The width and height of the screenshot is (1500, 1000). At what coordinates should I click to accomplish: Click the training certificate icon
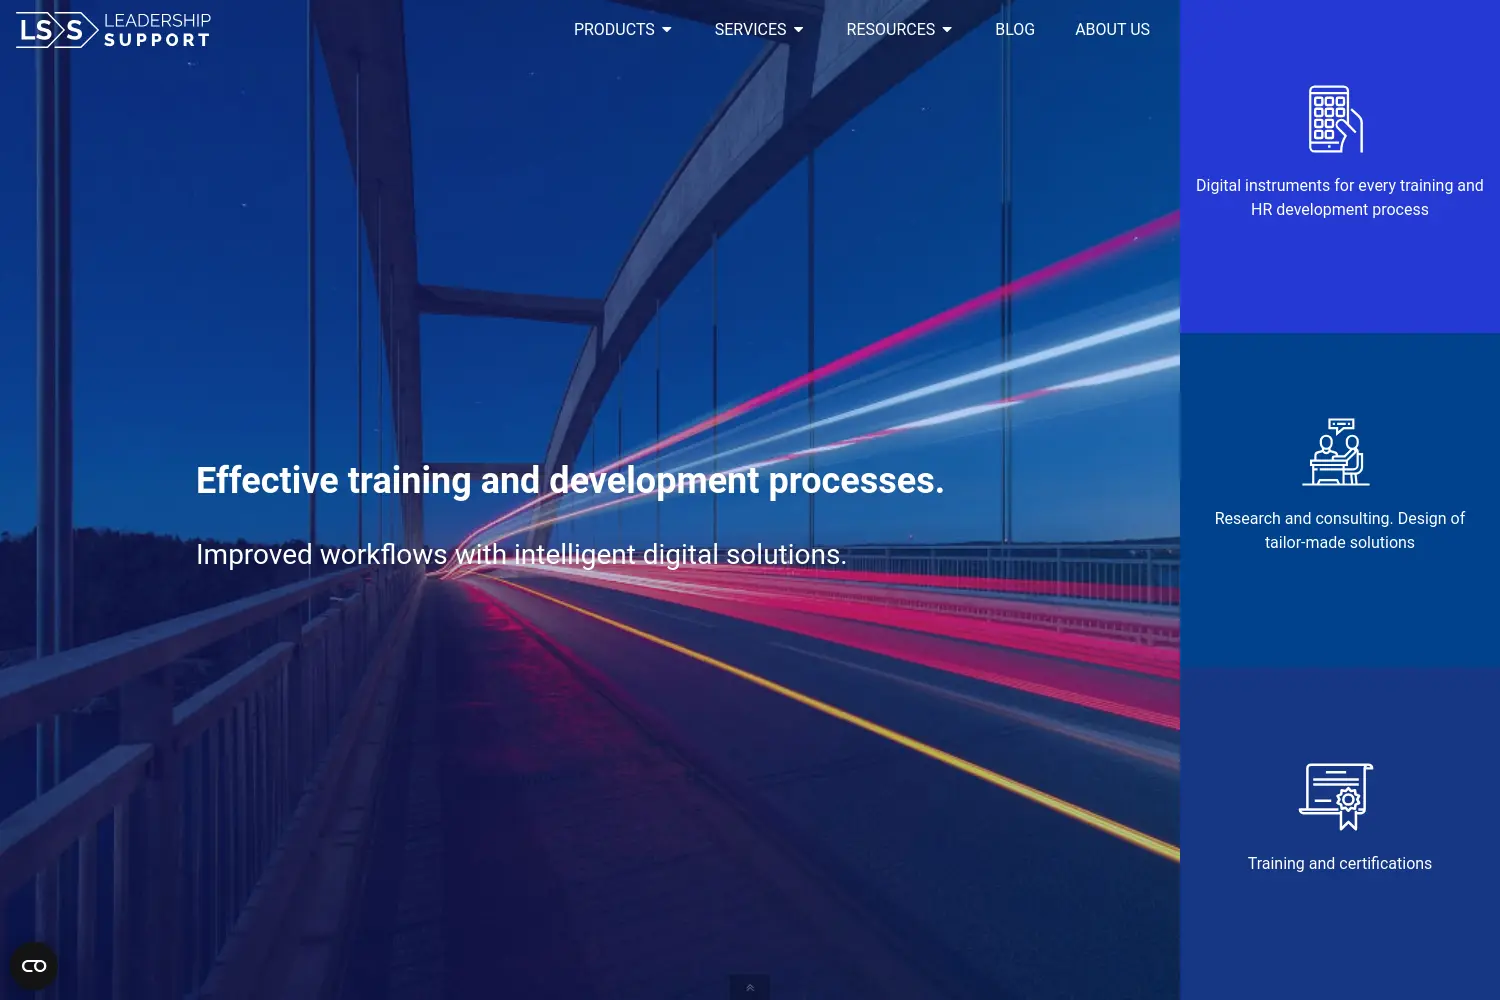[x=1336, y=796]
